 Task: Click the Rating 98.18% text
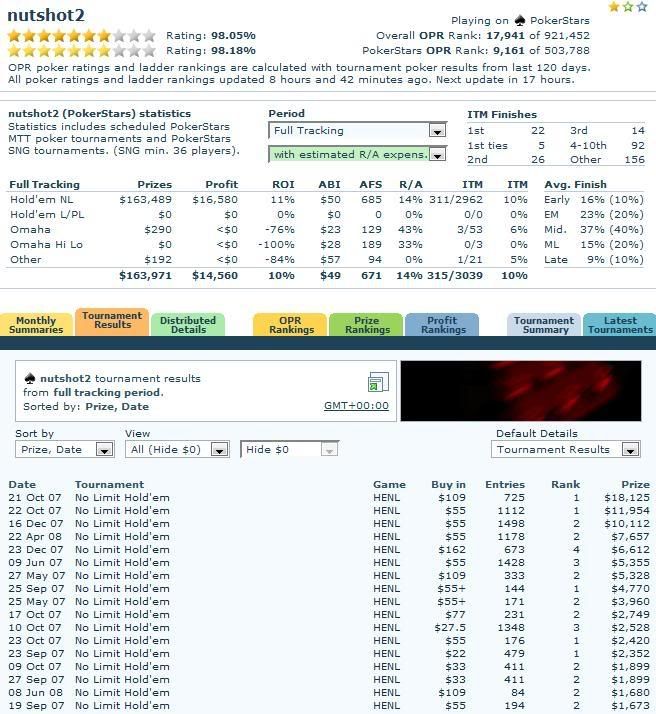pyautogui.click(x=211, y=51)
